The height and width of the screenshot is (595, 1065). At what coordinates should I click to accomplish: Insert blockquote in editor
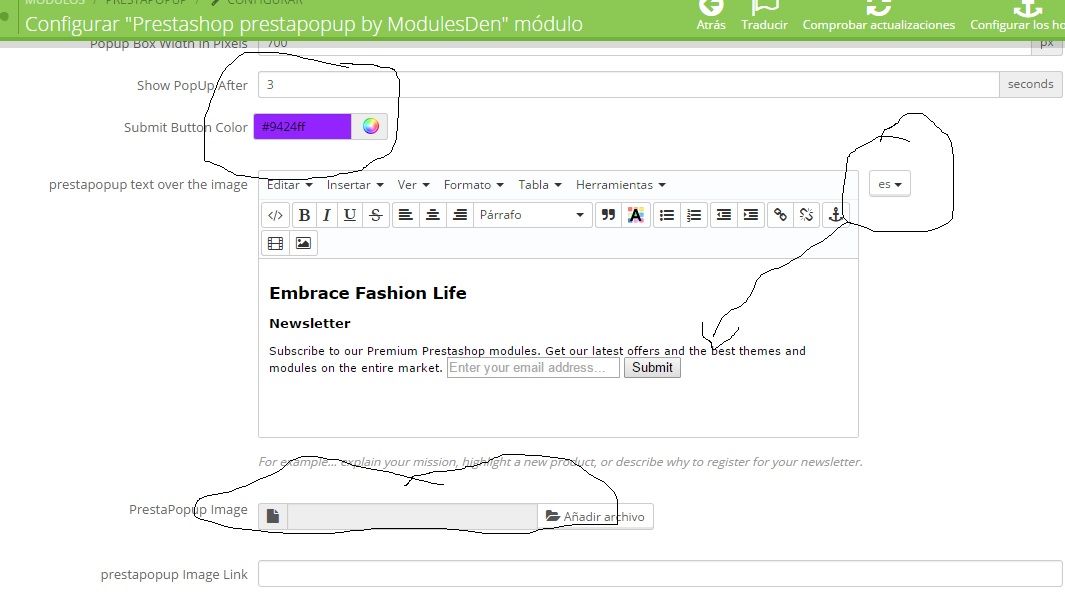(x=608, y=215)
